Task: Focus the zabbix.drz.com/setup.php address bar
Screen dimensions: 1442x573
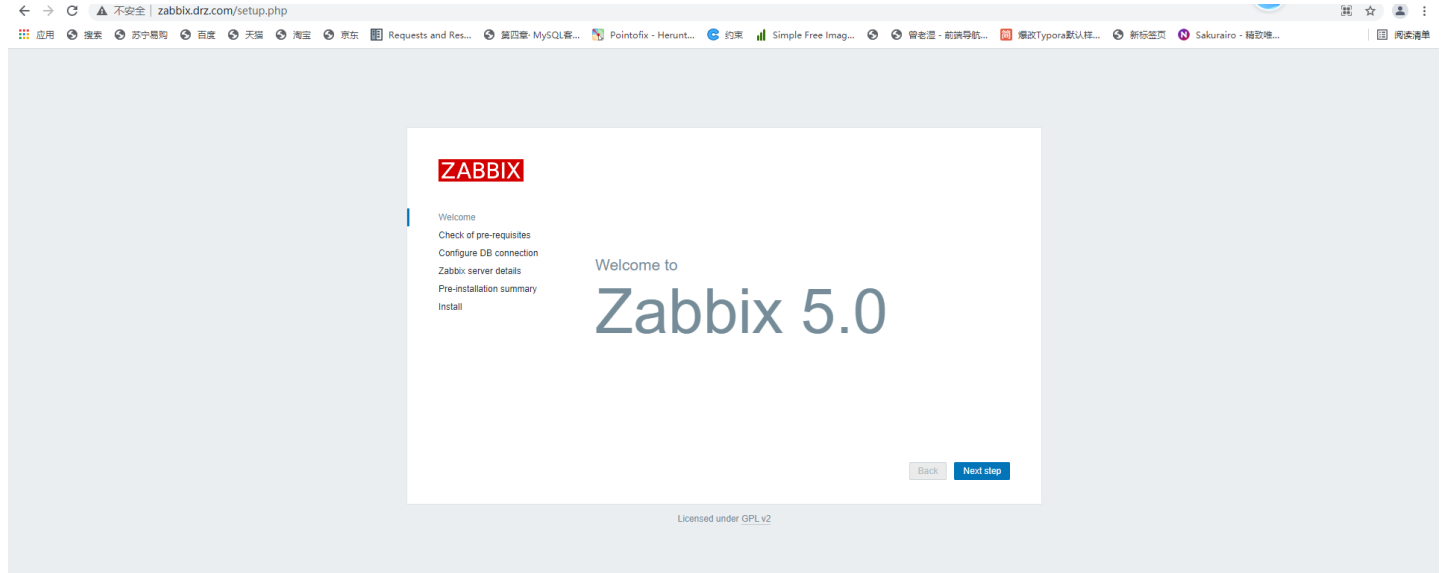Action: [222, 11]
